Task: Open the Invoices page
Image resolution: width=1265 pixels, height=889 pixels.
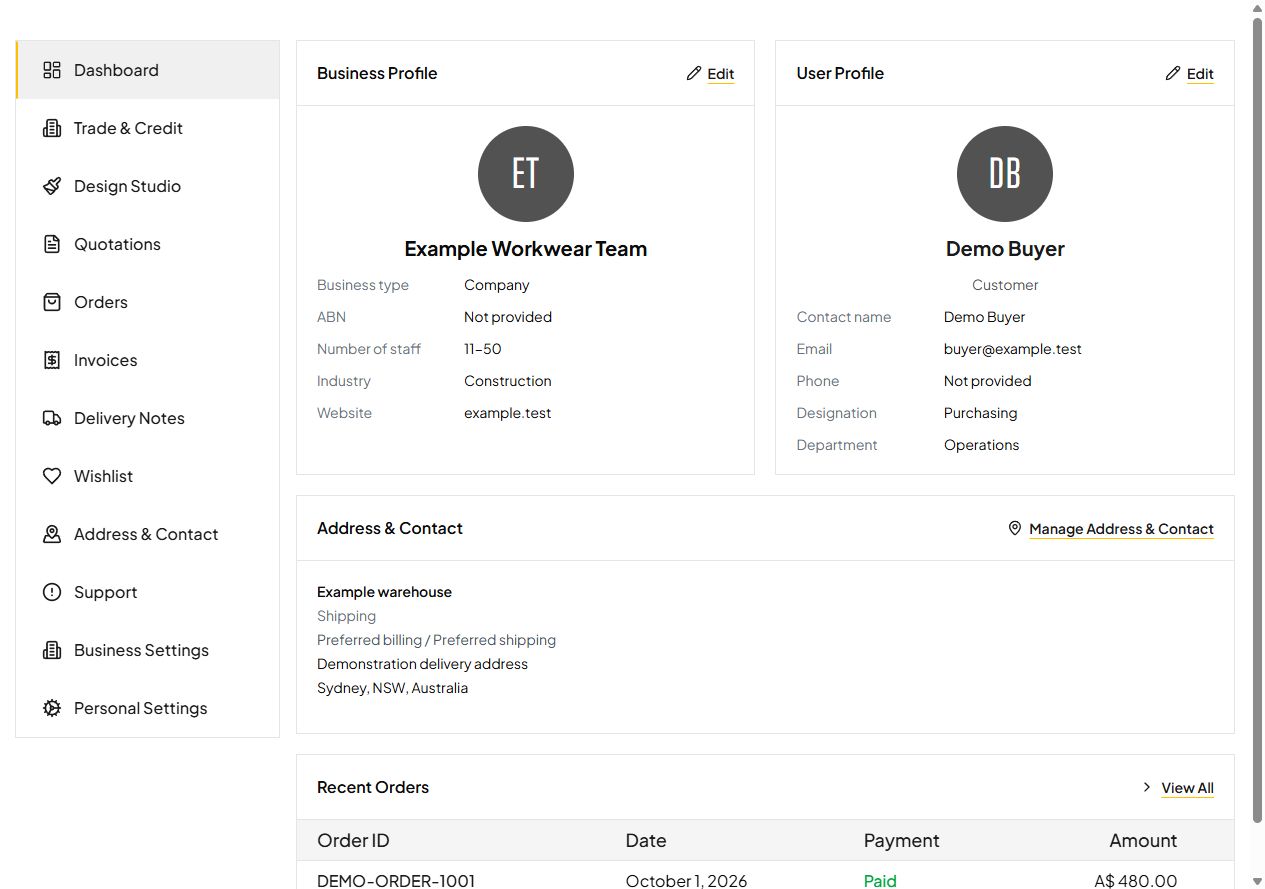Action: click(148, 360)
